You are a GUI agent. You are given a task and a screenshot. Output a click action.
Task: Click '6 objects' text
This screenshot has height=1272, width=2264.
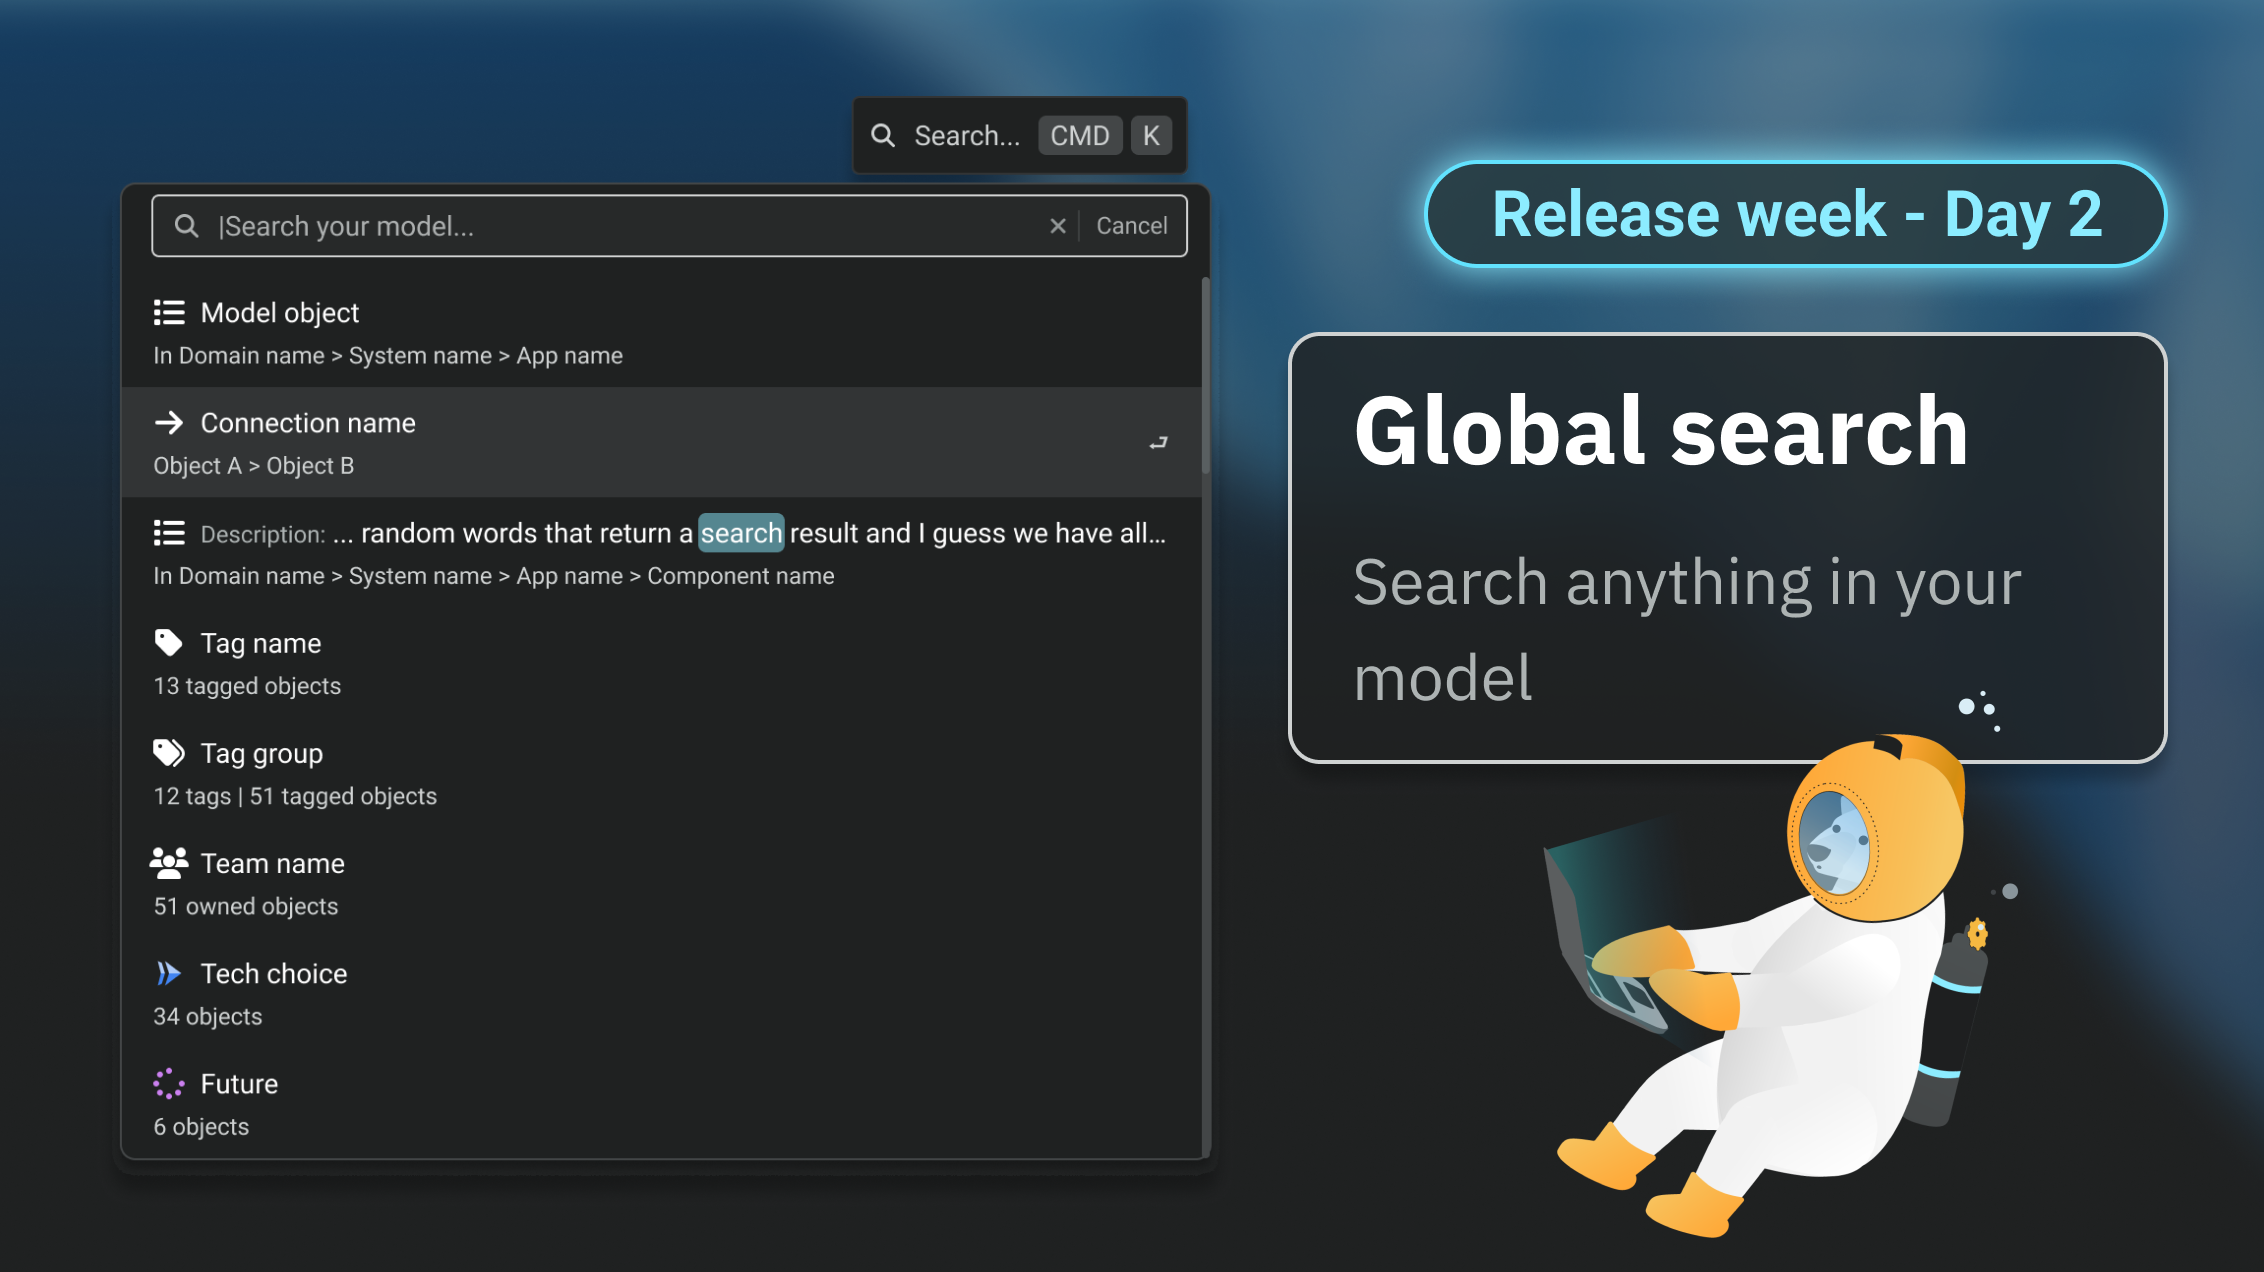(201, 1126)
